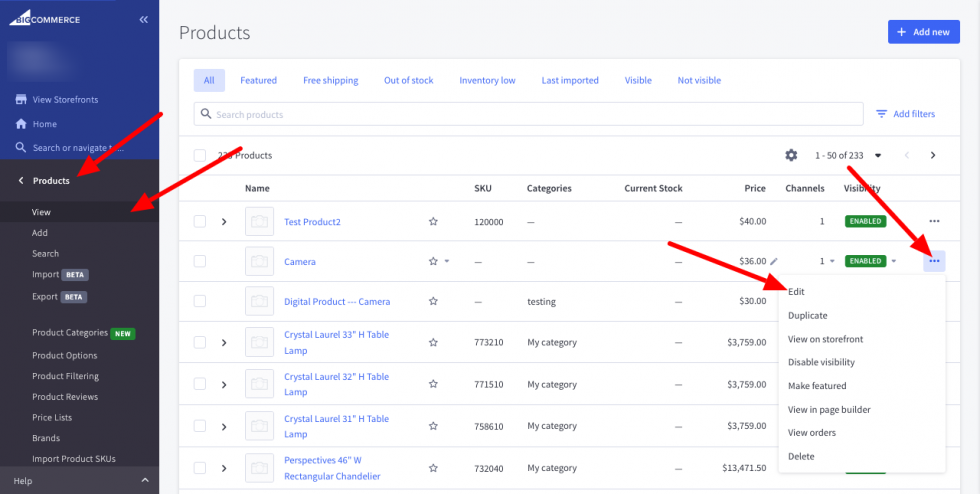980x494 pixels.
Task: Click the Add new button
Action: pos(922,32)
